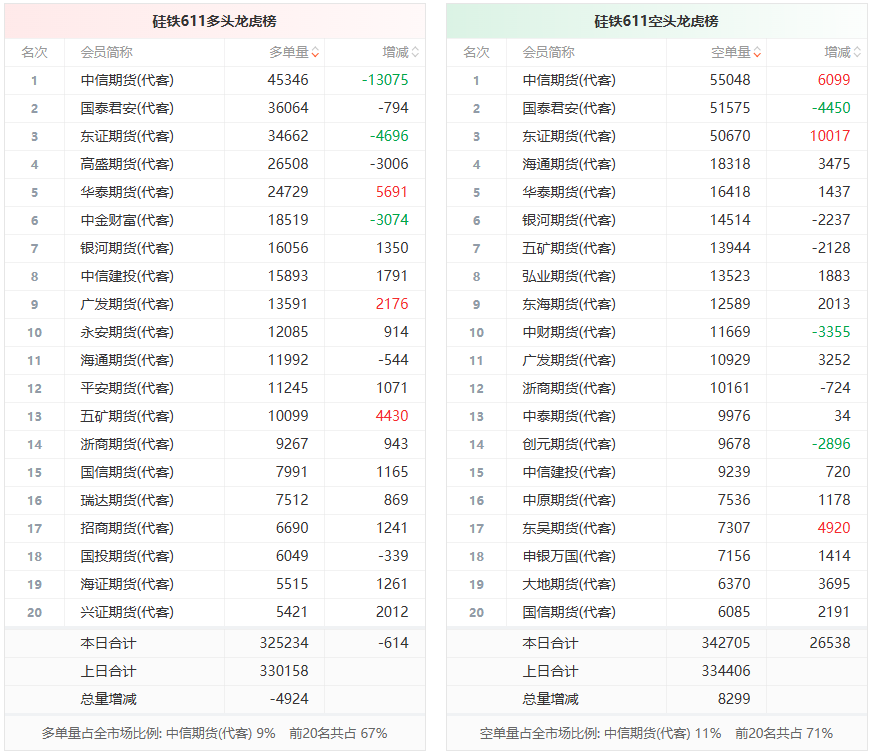Click 空单量 column header in short table
The height and width of the screenshot is (754, 872).
pyautogui.click(x=731, y=53)
